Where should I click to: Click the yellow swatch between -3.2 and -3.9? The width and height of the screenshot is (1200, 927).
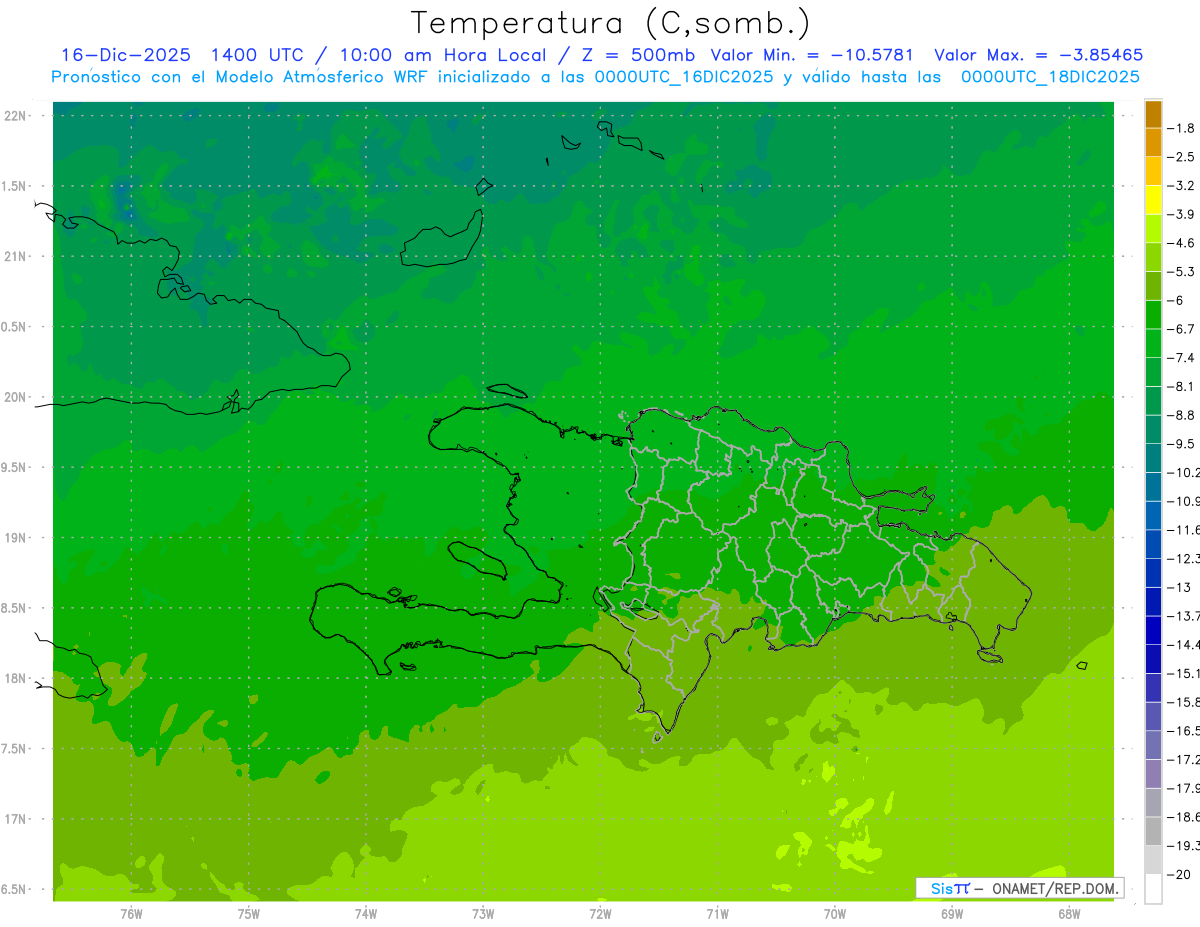[1153, 200]
